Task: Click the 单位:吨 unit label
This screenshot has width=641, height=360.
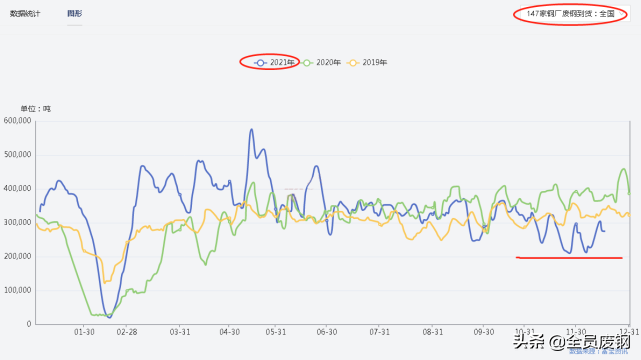Action: pos(36,109)
